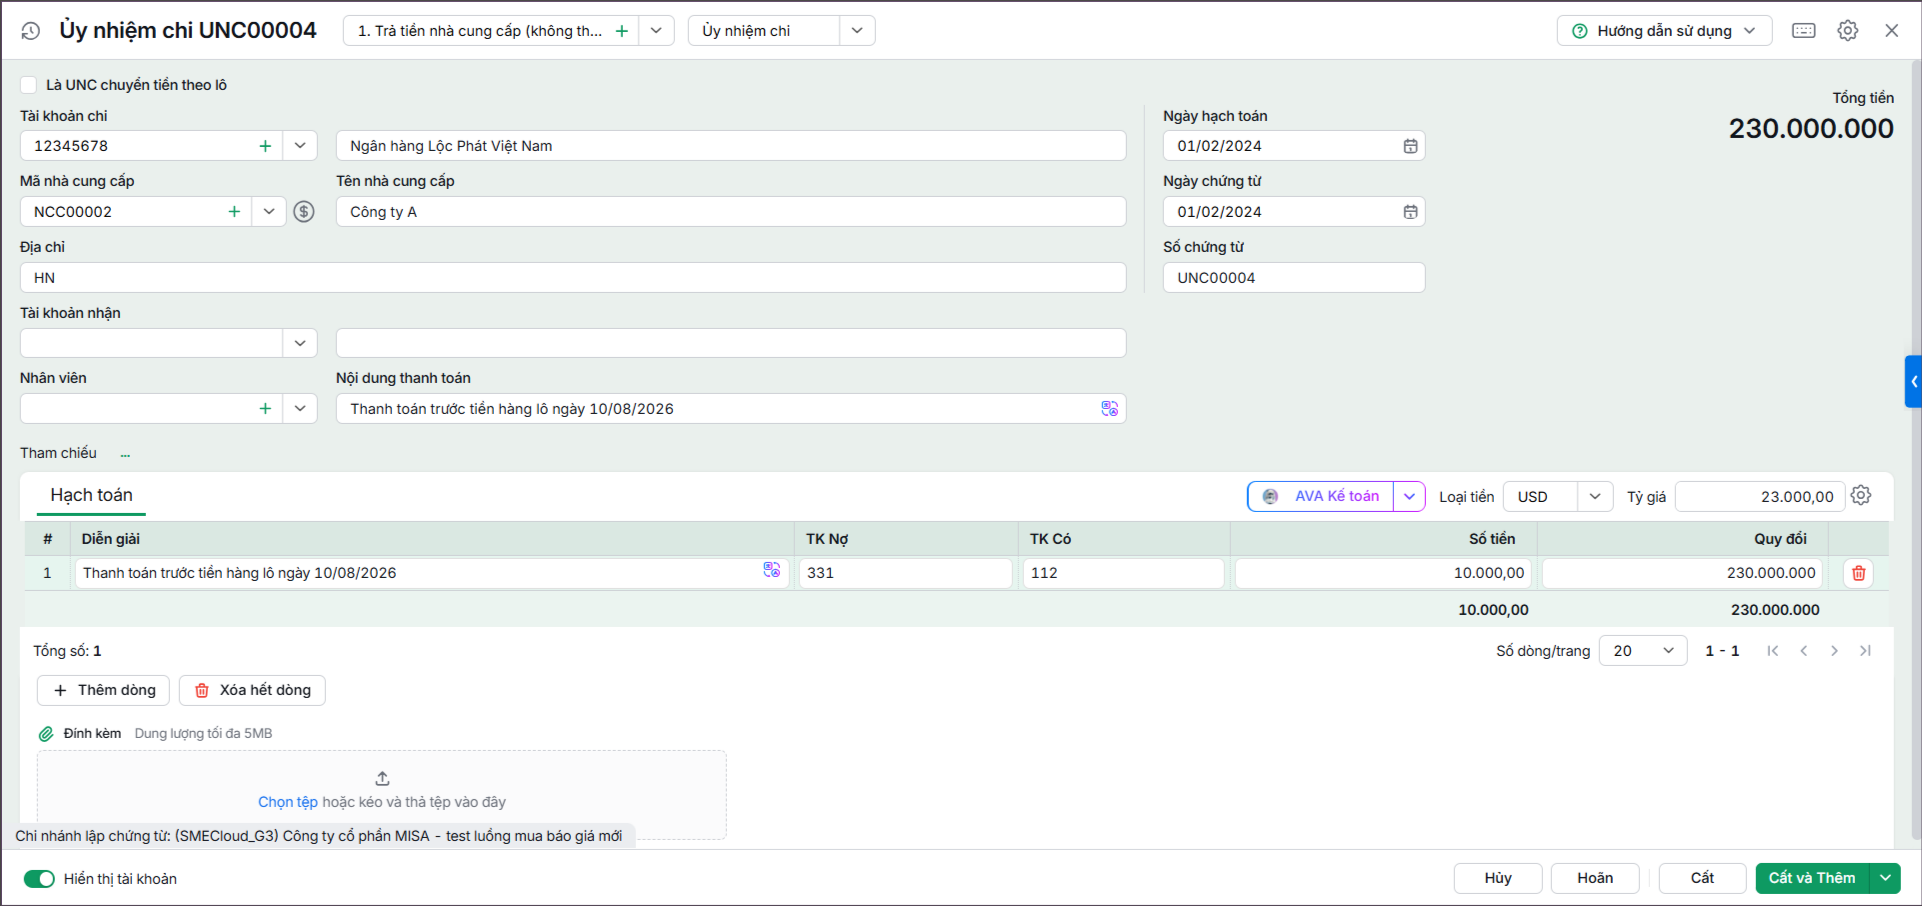Expand the Tài khoản nhận dropdown

[x=300, y=343]
